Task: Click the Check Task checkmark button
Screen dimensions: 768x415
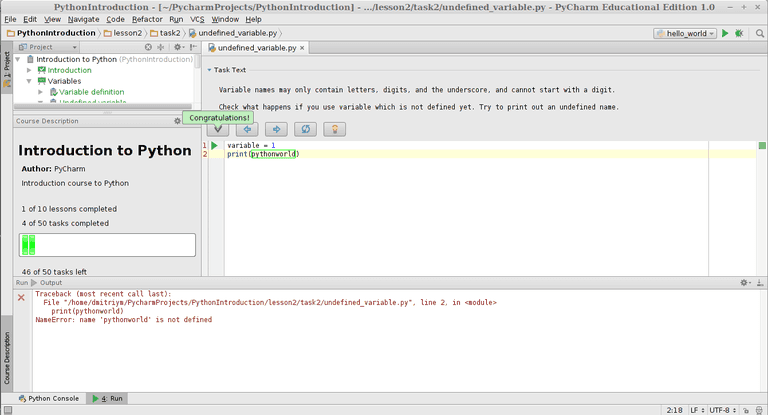Action: pos(218,129)
